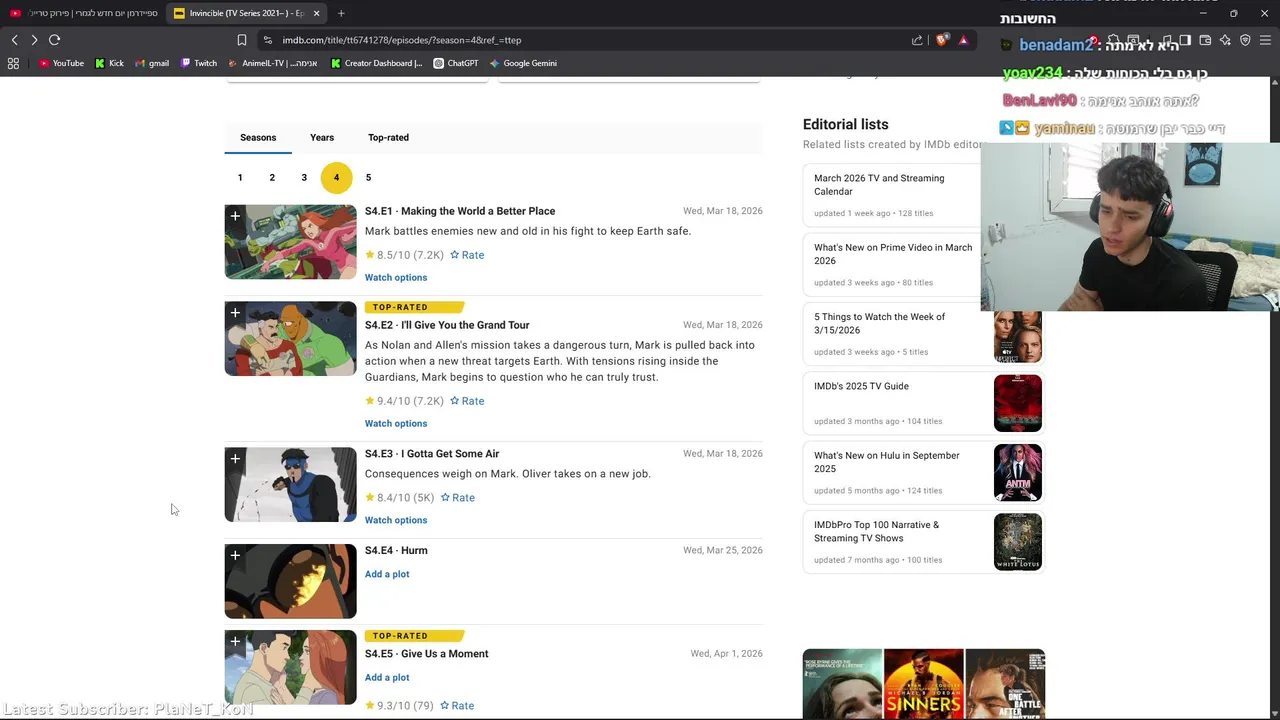The image size is (1280, 720).
Task: Add episode S4.E5 to watchlist with plus icon
Action: 235,642
